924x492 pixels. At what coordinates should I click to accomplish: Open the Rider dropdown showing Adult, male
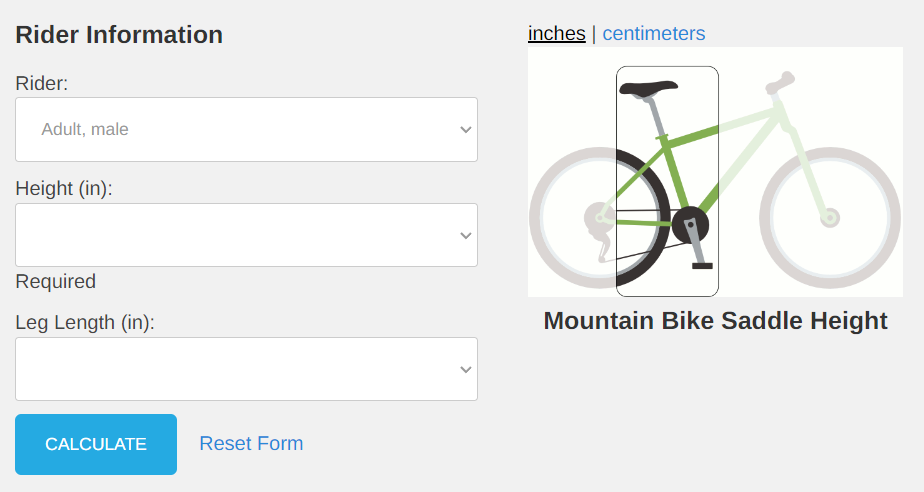(246, 130)
